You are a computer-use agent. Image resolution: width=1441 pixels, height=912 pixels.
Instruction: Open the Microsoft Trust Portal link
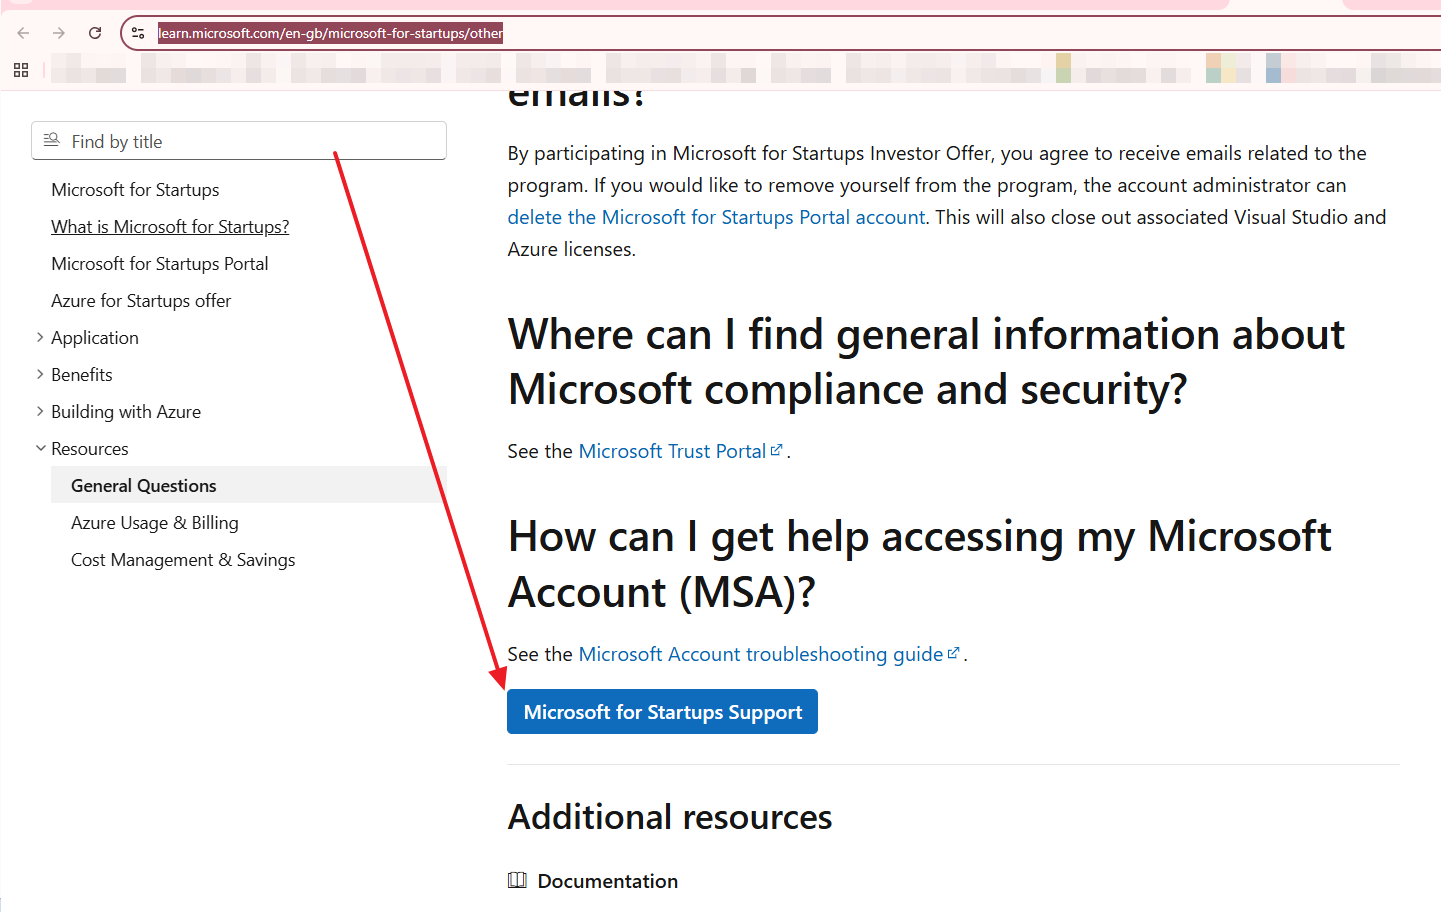coord(680,451)
